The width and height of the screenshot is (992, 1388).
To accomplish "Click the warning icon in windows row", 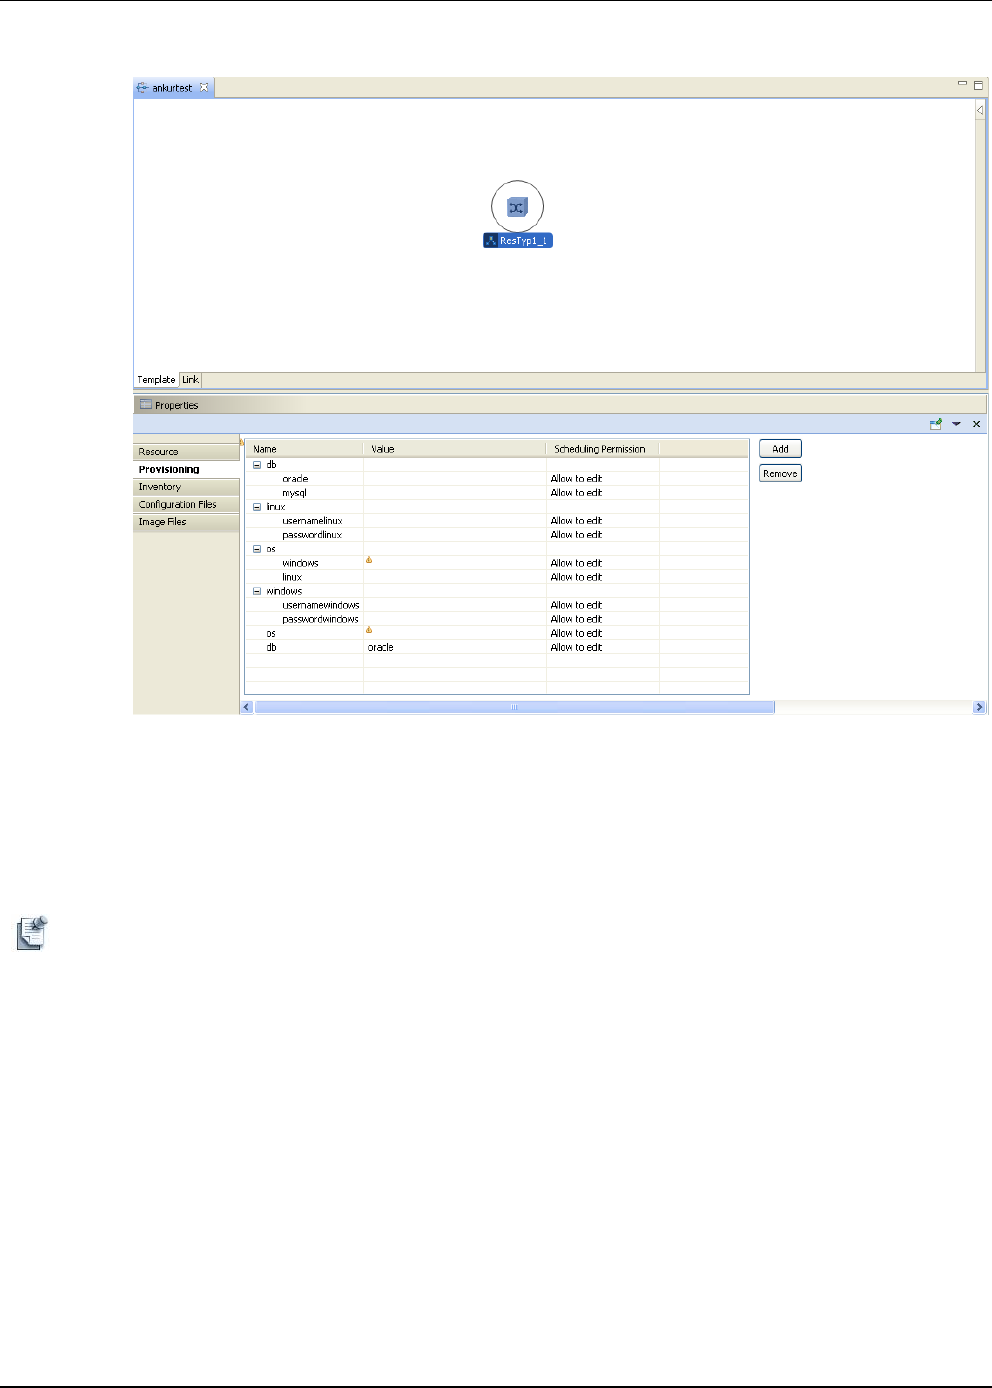I will coord(369,560).
